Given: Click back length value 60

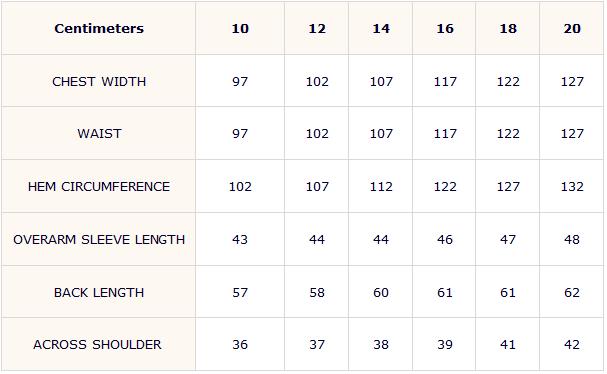Looking at the screenshot, I should click(x=381, y=293).
